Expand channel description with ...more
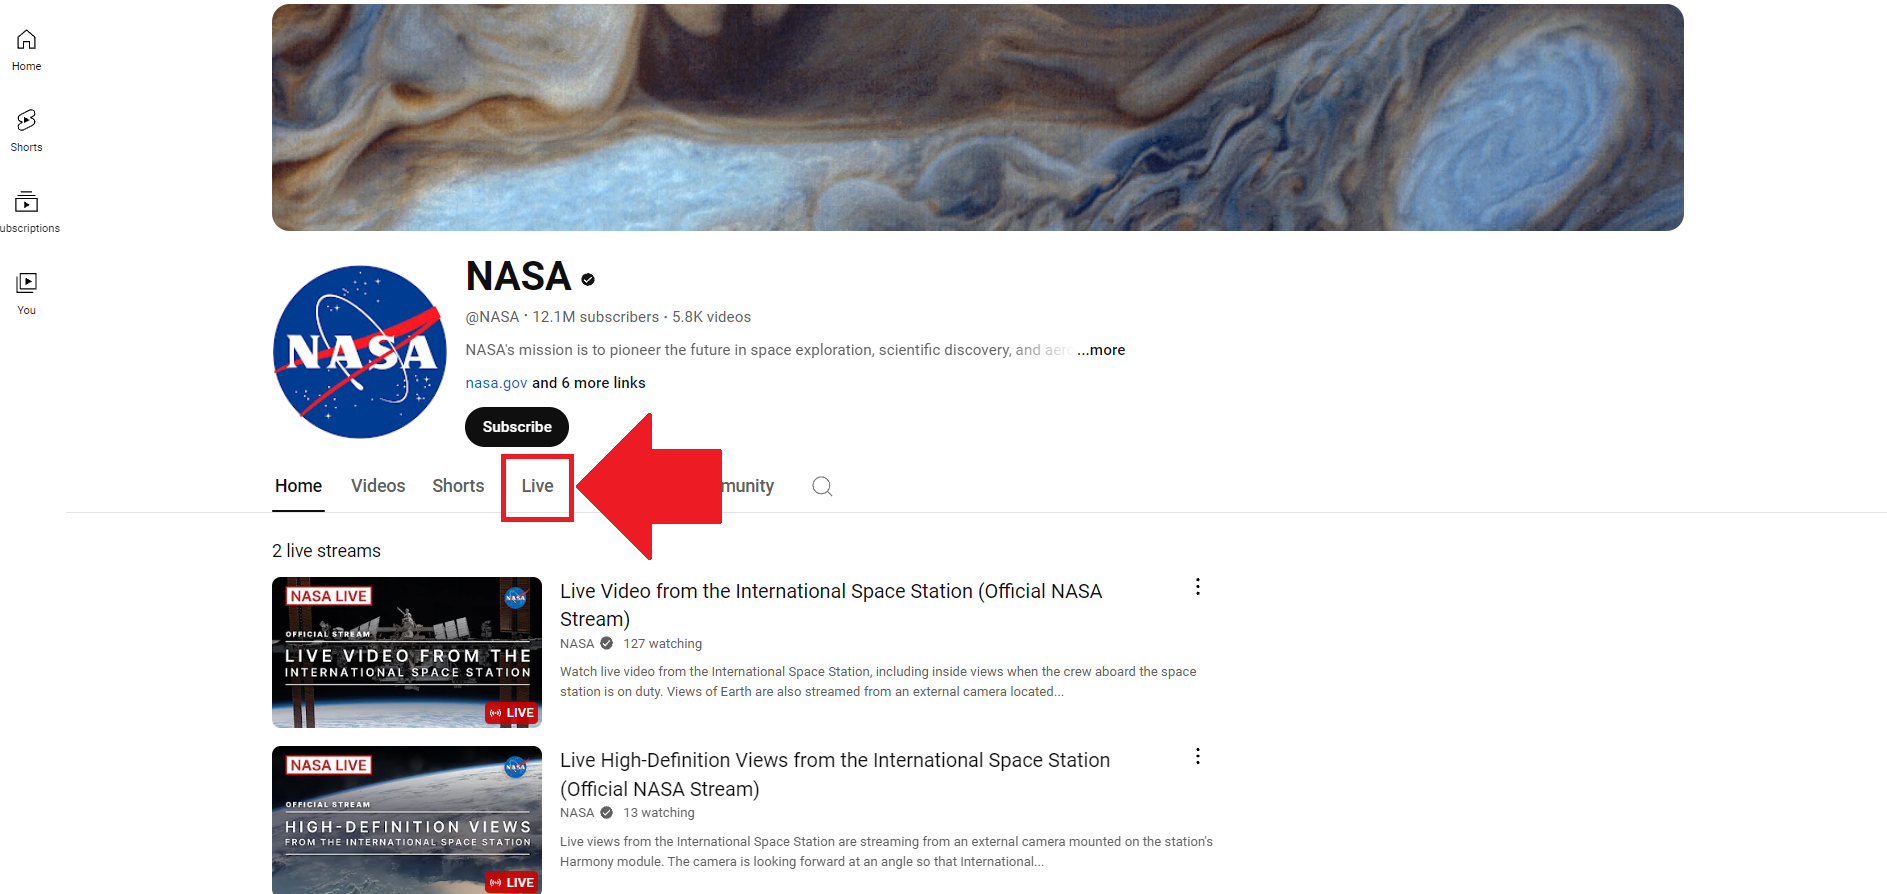 (1101, 350)
